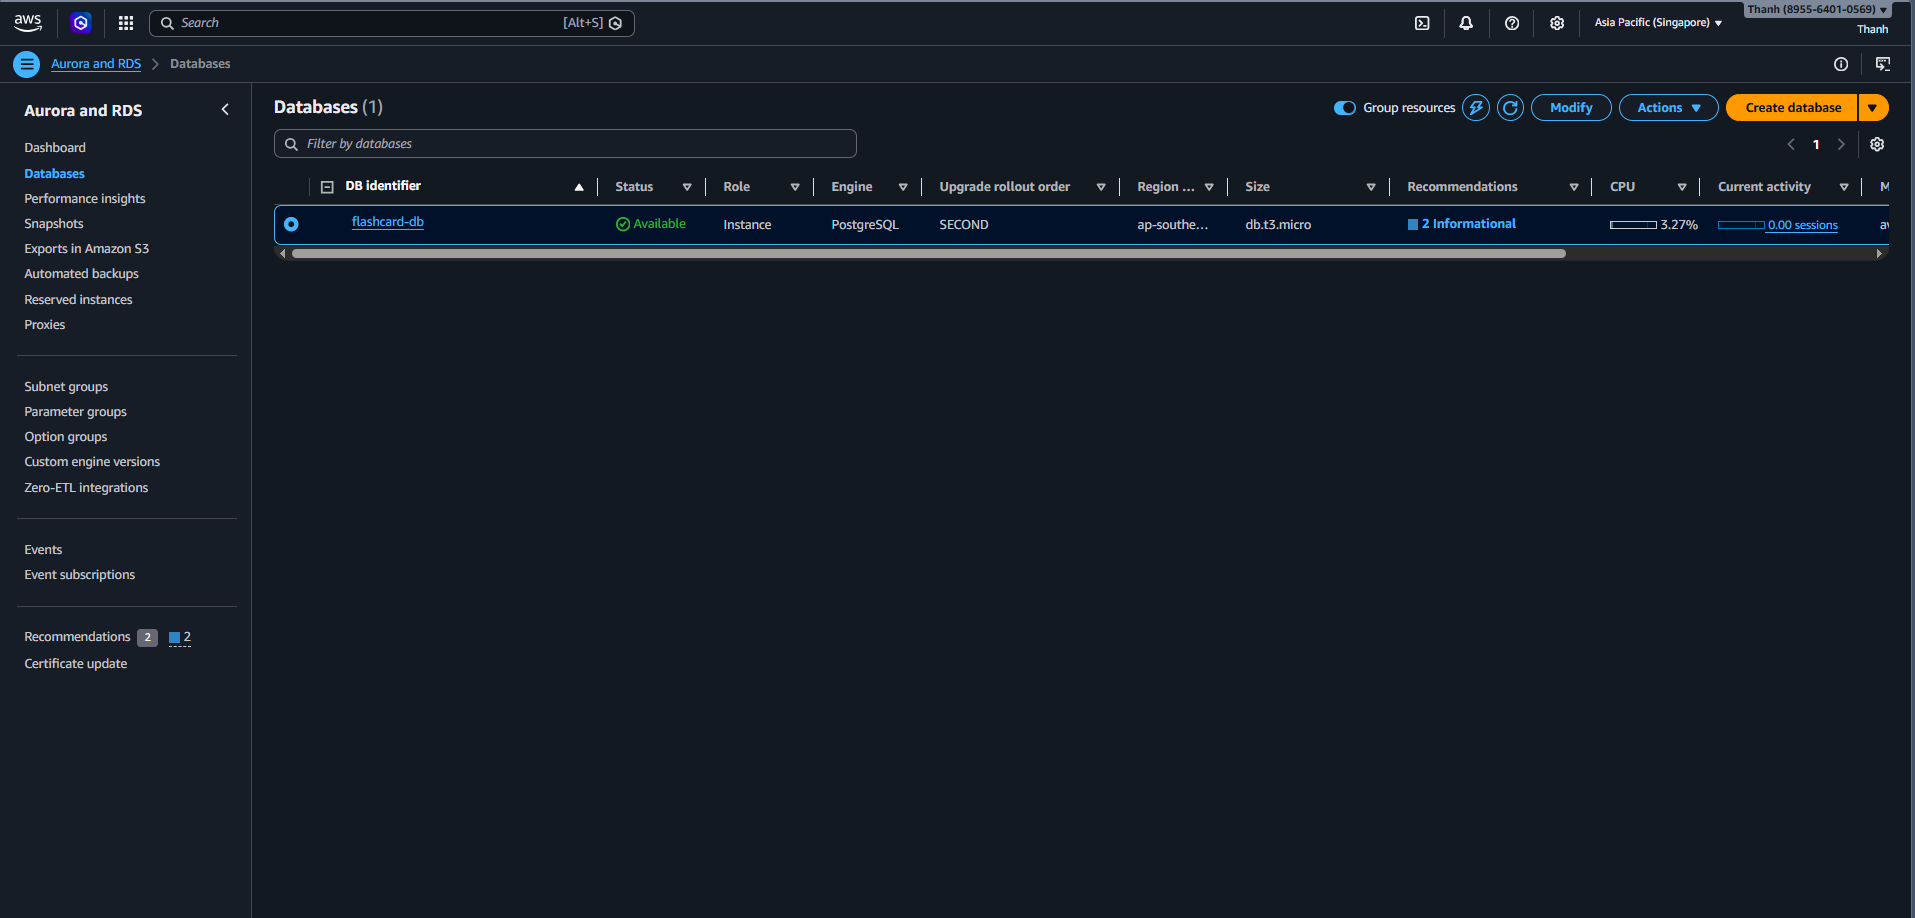1915x918 pixels.
Task: Open Parameter groups in the sidebar
Action: 76,412
